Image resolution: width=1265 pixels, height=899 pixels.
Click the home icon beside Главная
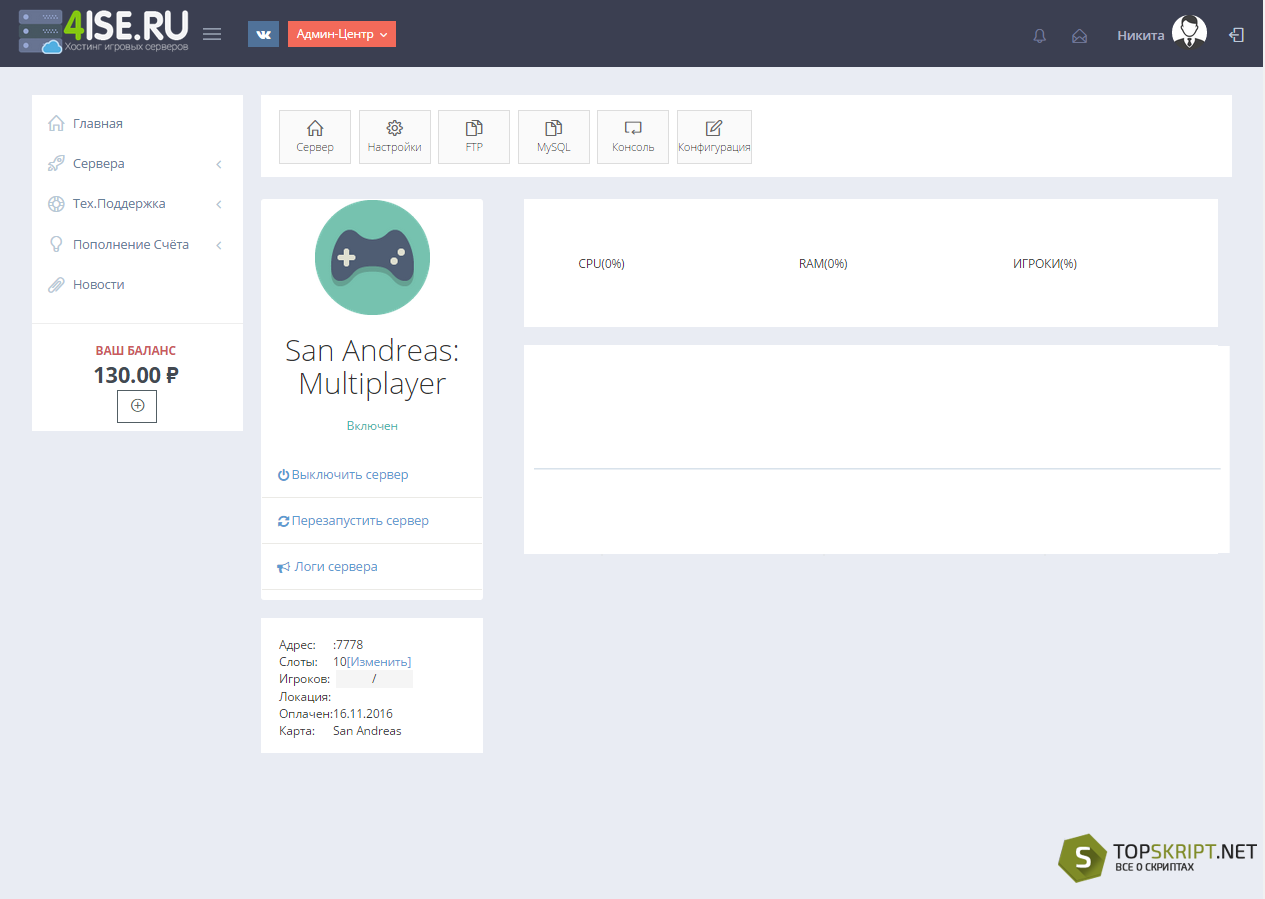(x=56, y=123)
